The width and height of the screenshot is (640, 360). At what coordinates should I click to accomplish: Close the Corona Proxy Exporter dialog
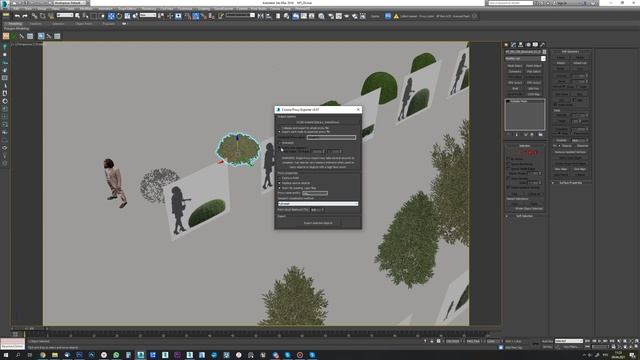click(358, 109)
